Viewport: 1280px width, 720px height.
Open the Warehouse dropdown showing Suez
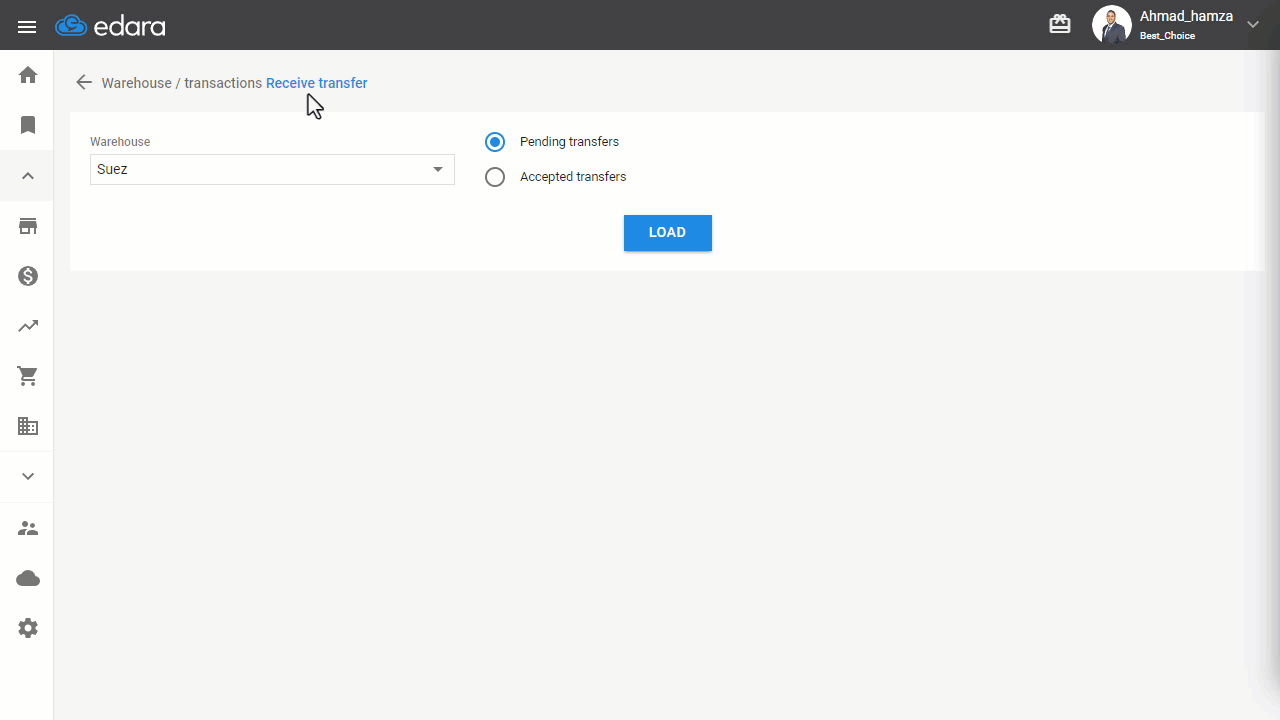pyautogui.click(x=272, y=169)
